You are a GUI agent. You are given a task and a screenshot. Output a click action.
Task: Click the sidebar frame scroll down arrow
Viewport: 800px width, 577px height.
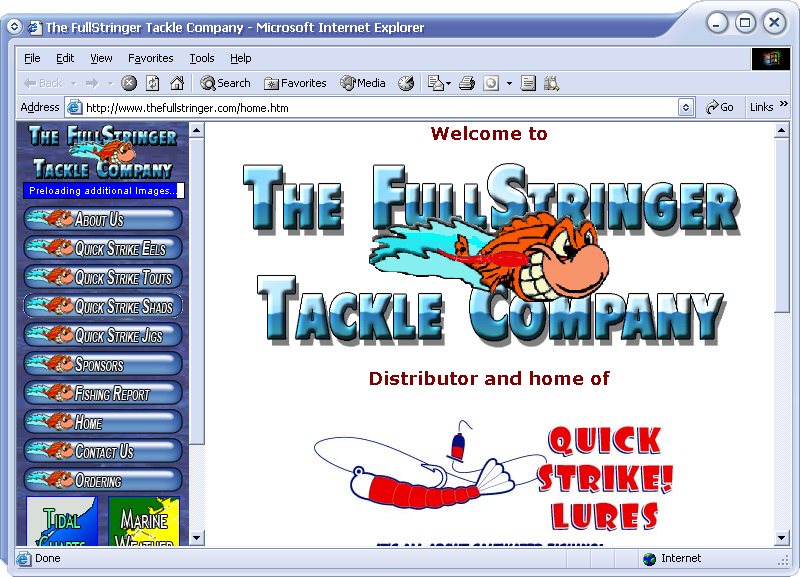pyautogui.click(x=196, y=538)
